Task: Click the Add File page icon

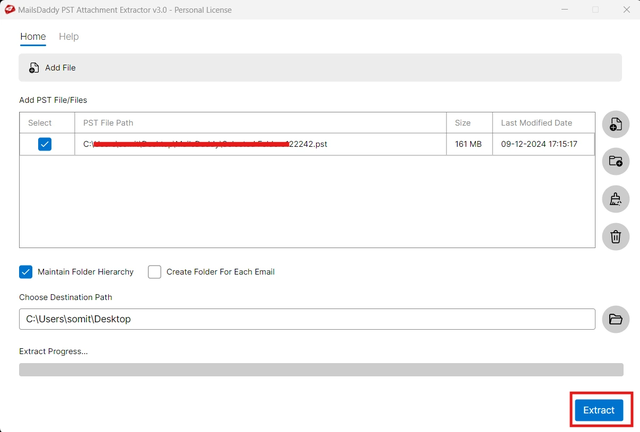Action: coord(34,68)
